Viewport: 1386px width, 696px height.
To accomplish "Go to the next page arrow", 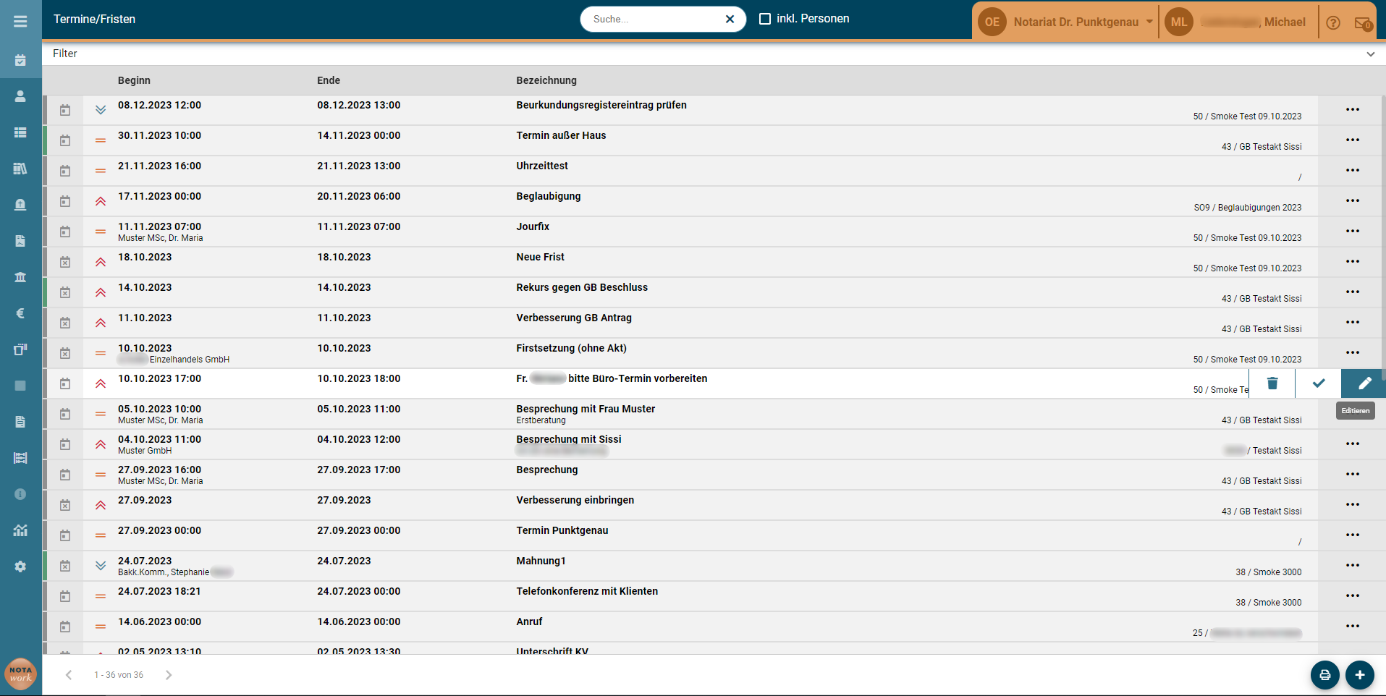I will point(169,675).
